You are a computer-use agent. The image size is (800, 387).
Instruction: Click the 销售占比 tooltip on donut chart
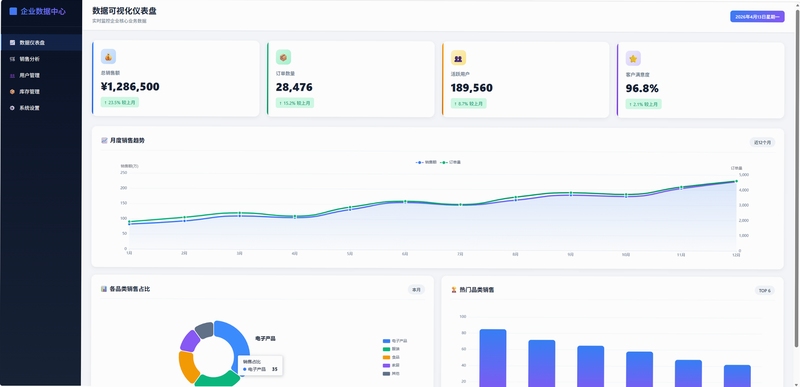pos(260,366)
